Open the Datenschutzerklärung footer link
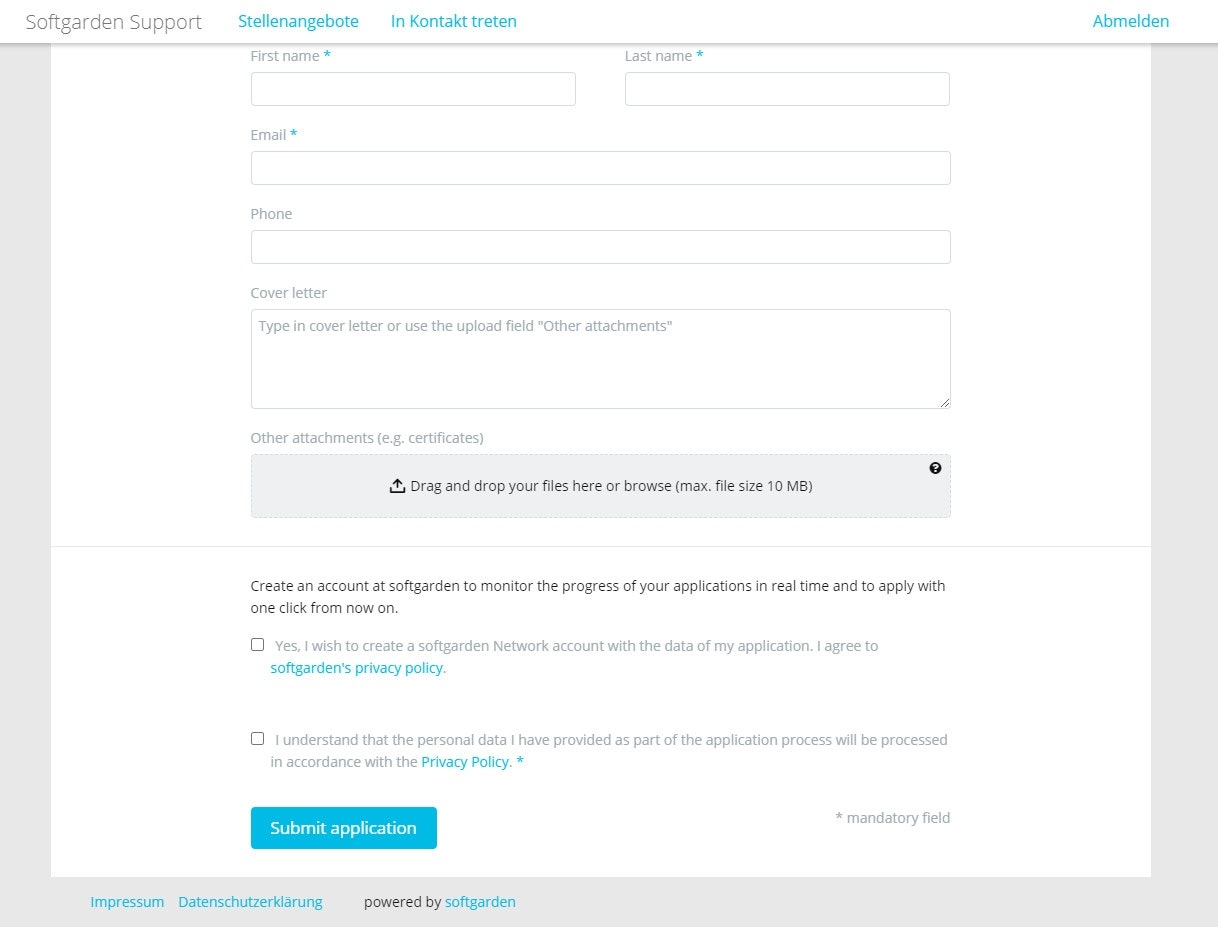 click(250, 902)
